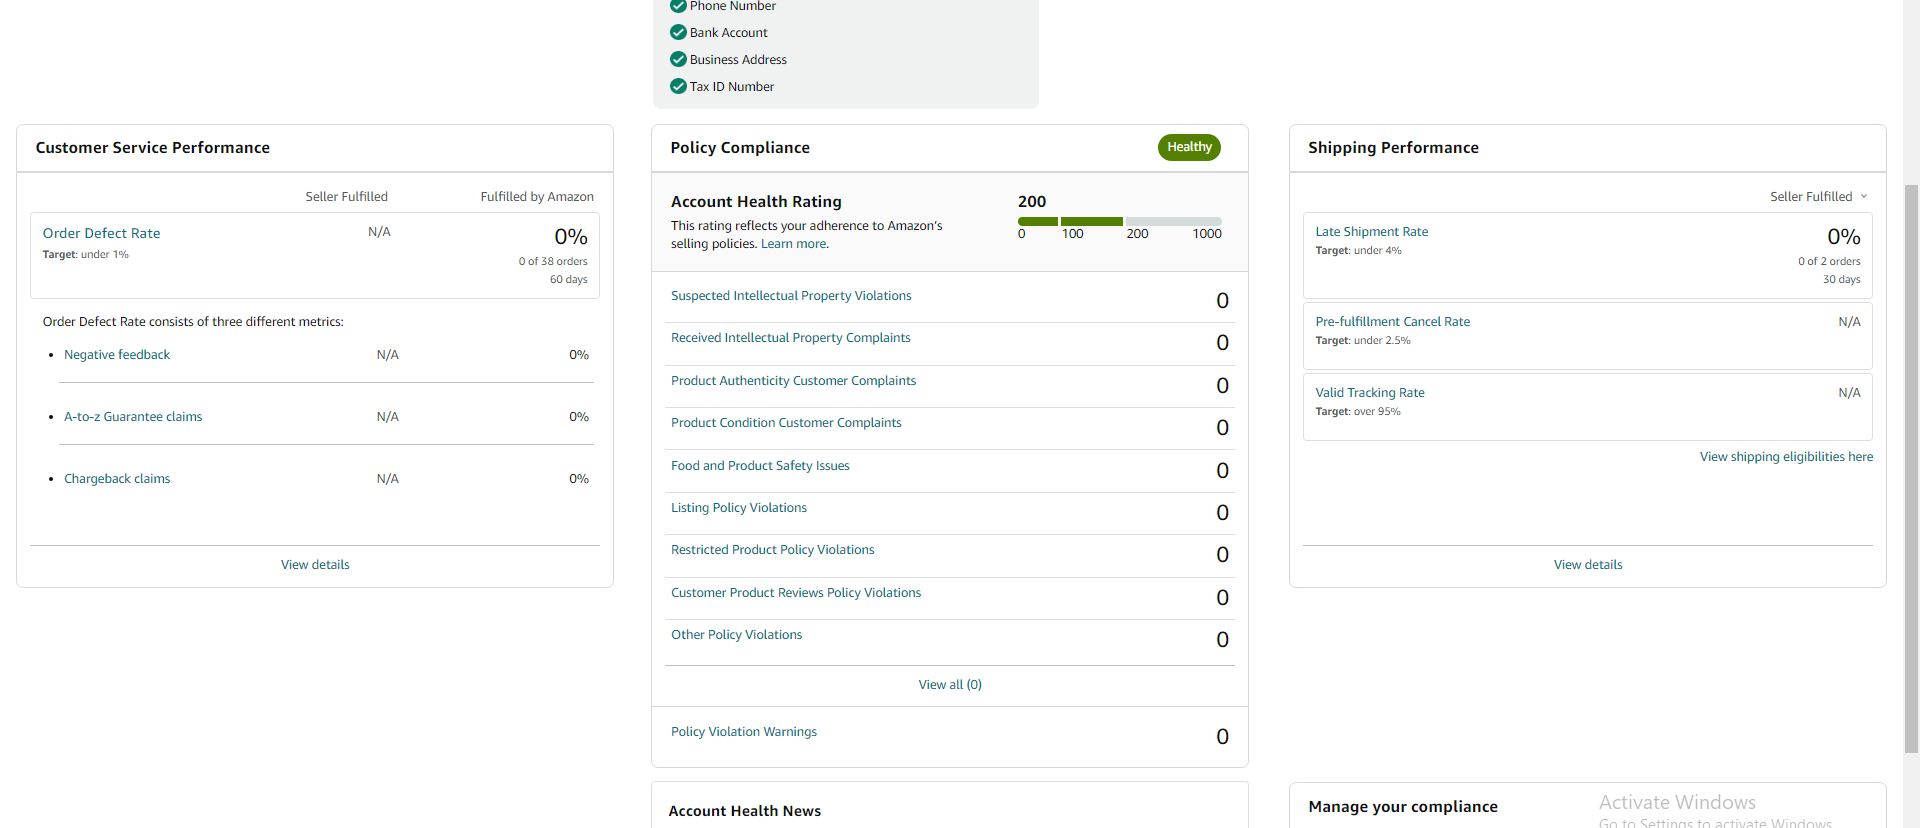
Task: Click the 0 count for Listing Policy Violations
Action: tap(1222, 513)
